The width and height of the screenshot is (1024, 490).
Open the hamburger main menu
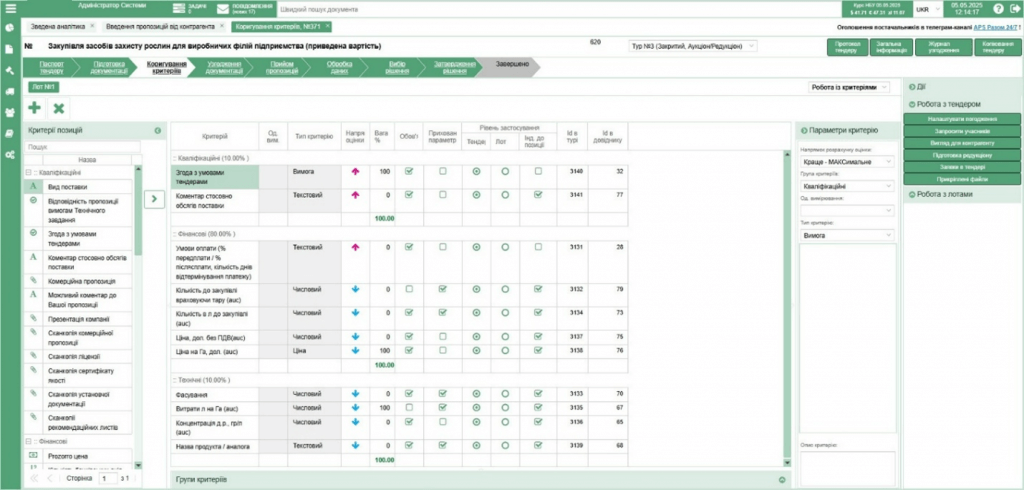pyautogui.click(x=10, y=8)
